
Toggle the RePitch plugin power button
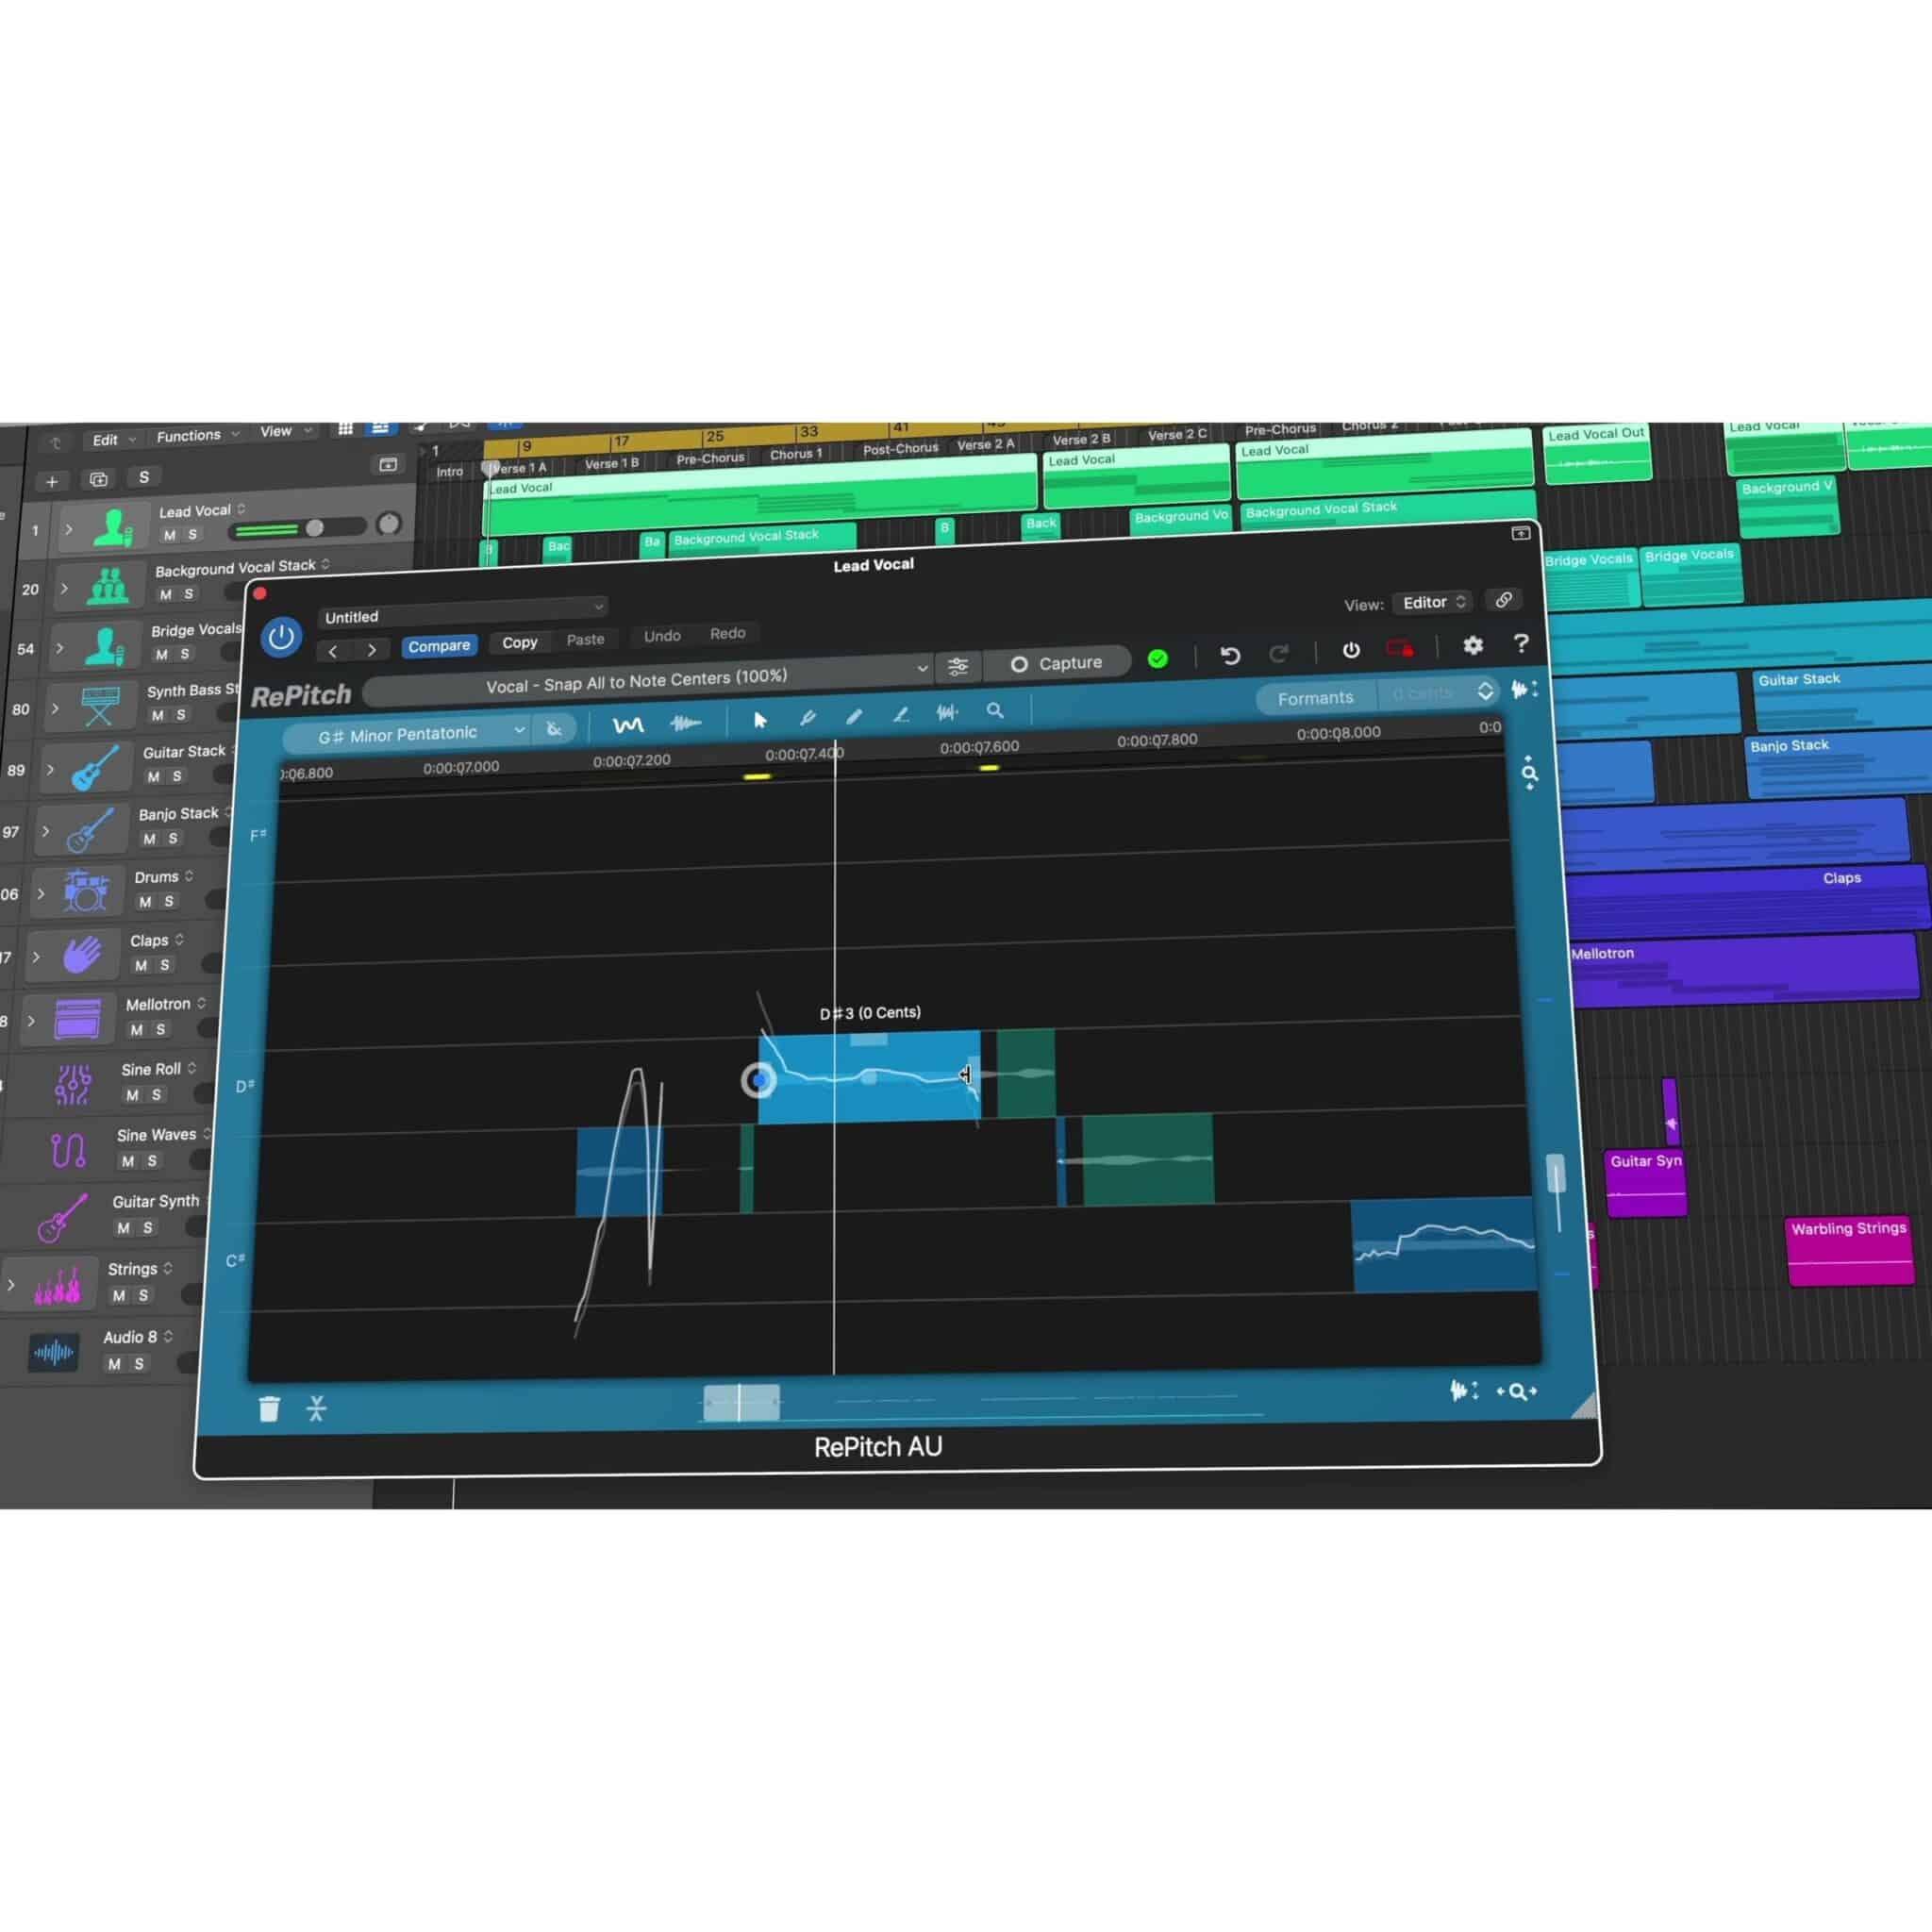pos(281,637)
